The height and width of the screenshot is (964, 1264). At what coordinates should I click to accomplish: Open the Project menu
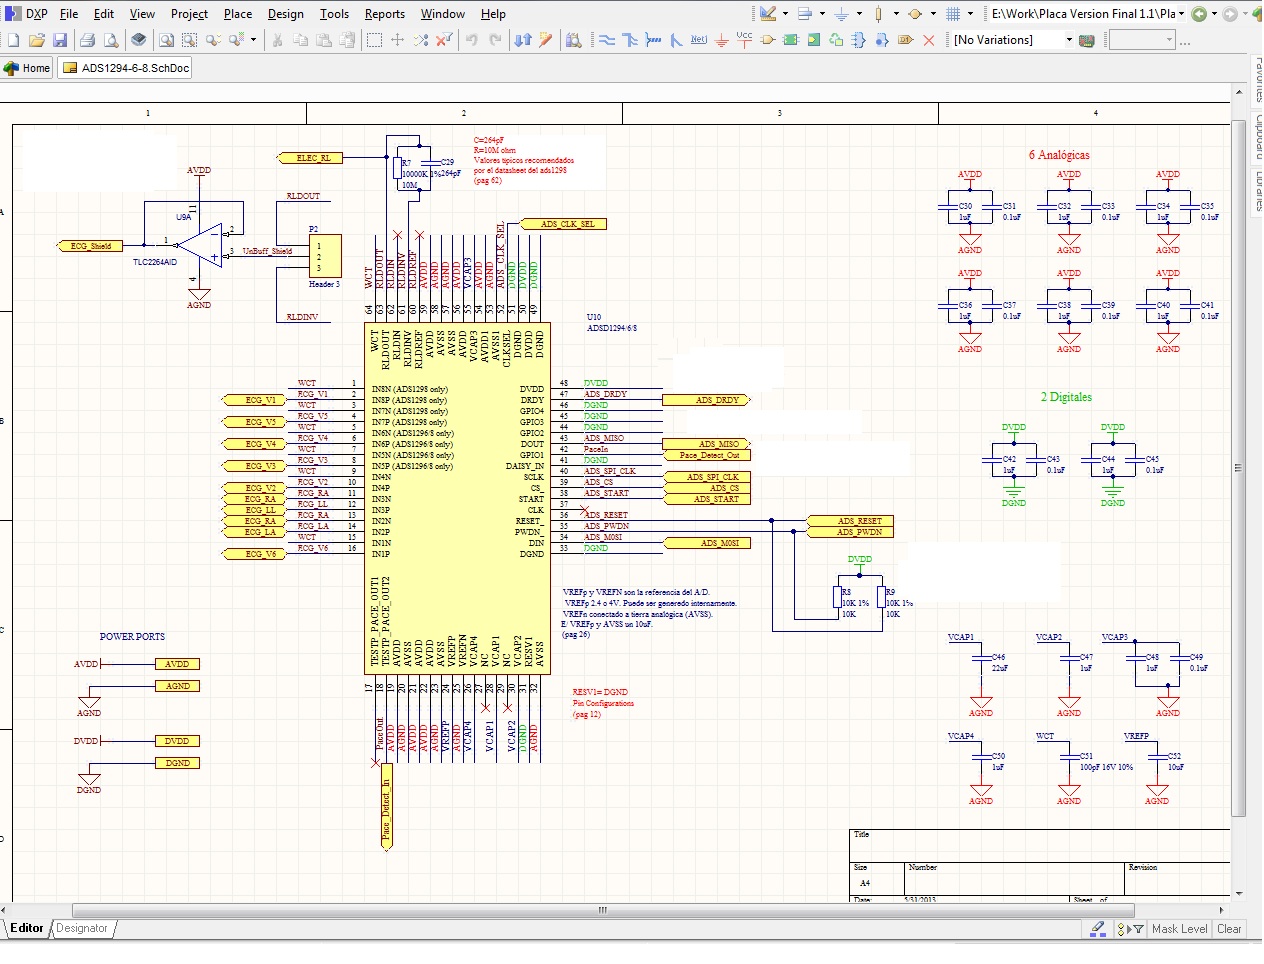(x=189, y=14)
